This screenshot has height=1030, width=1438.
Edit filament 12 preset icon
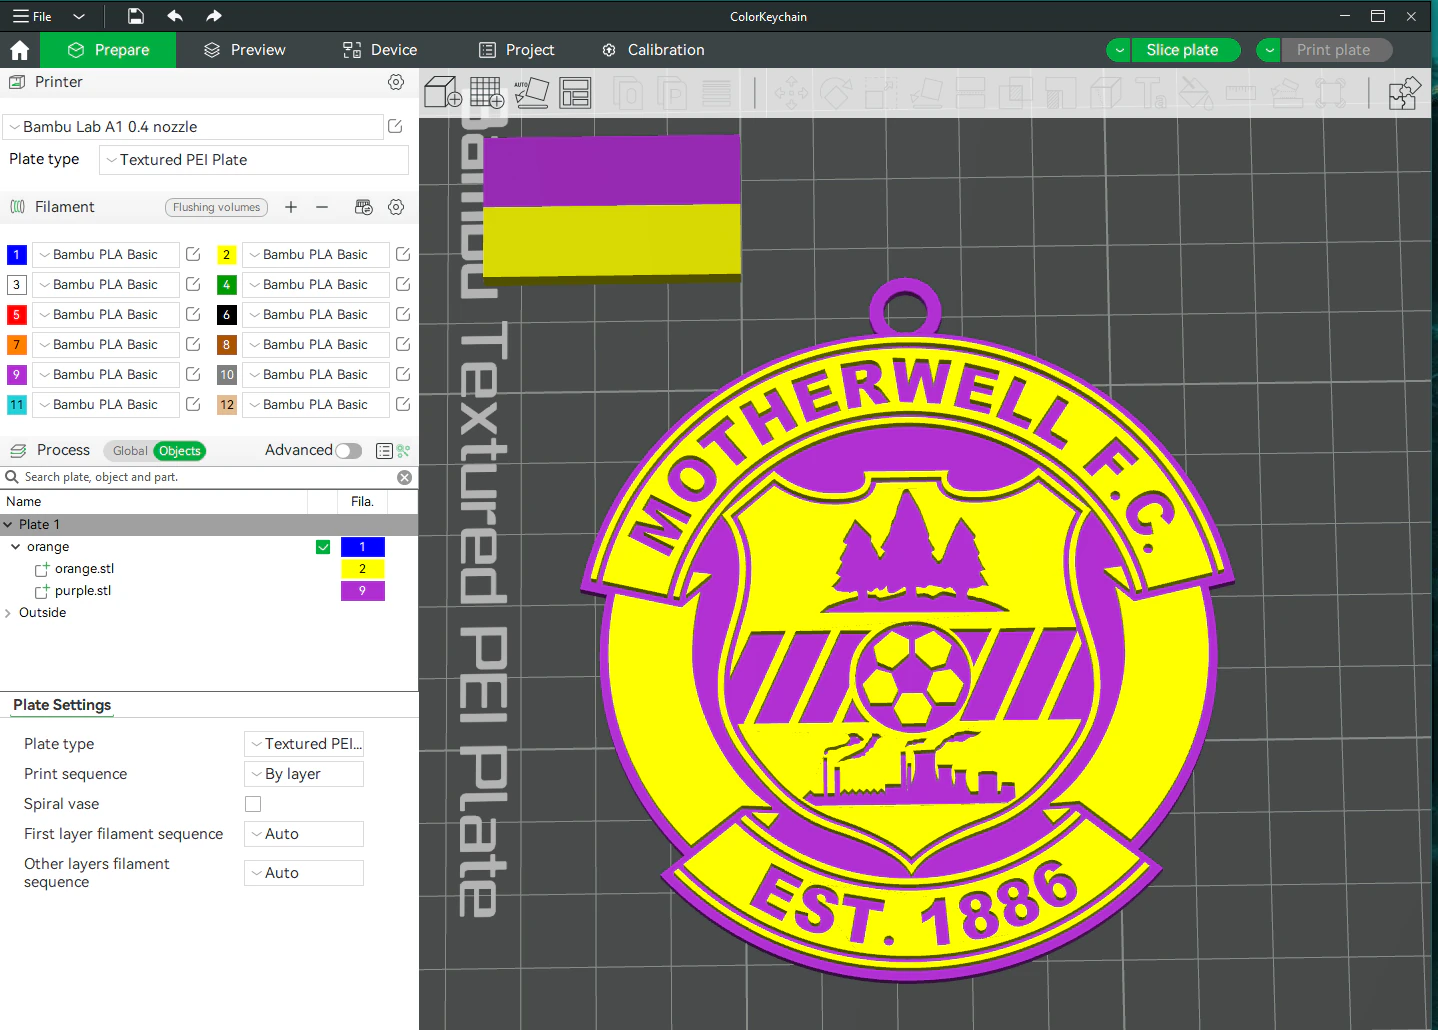pyautogui.click(x=403, y=404)
